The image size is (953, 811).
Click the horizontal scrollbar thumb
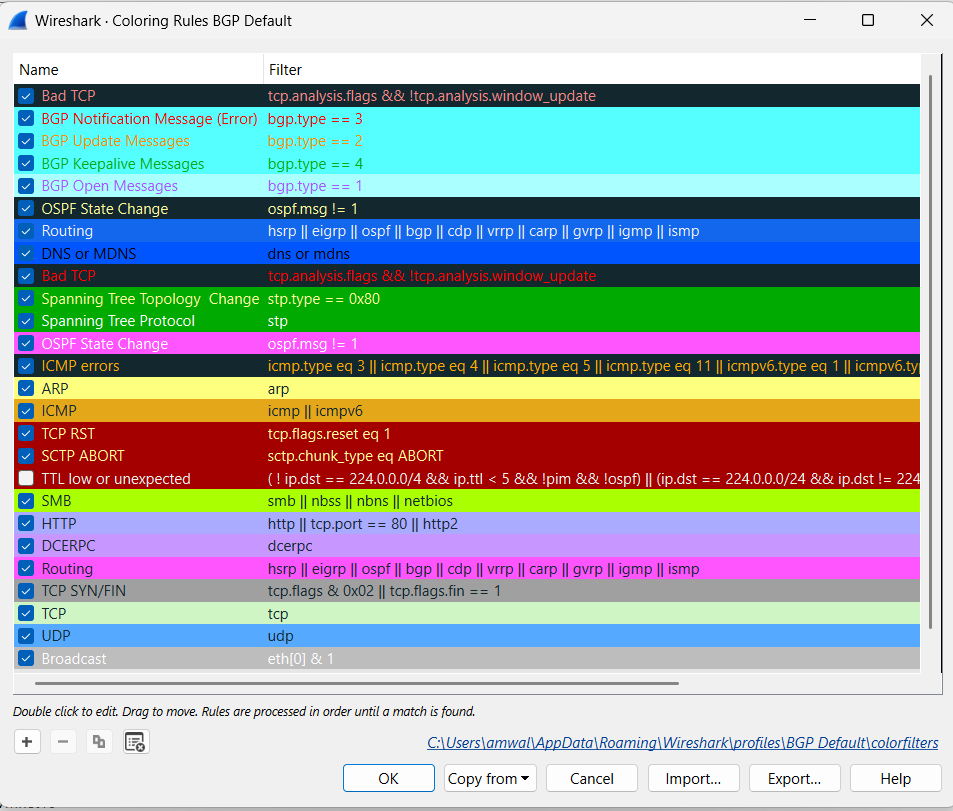point(357,683)
